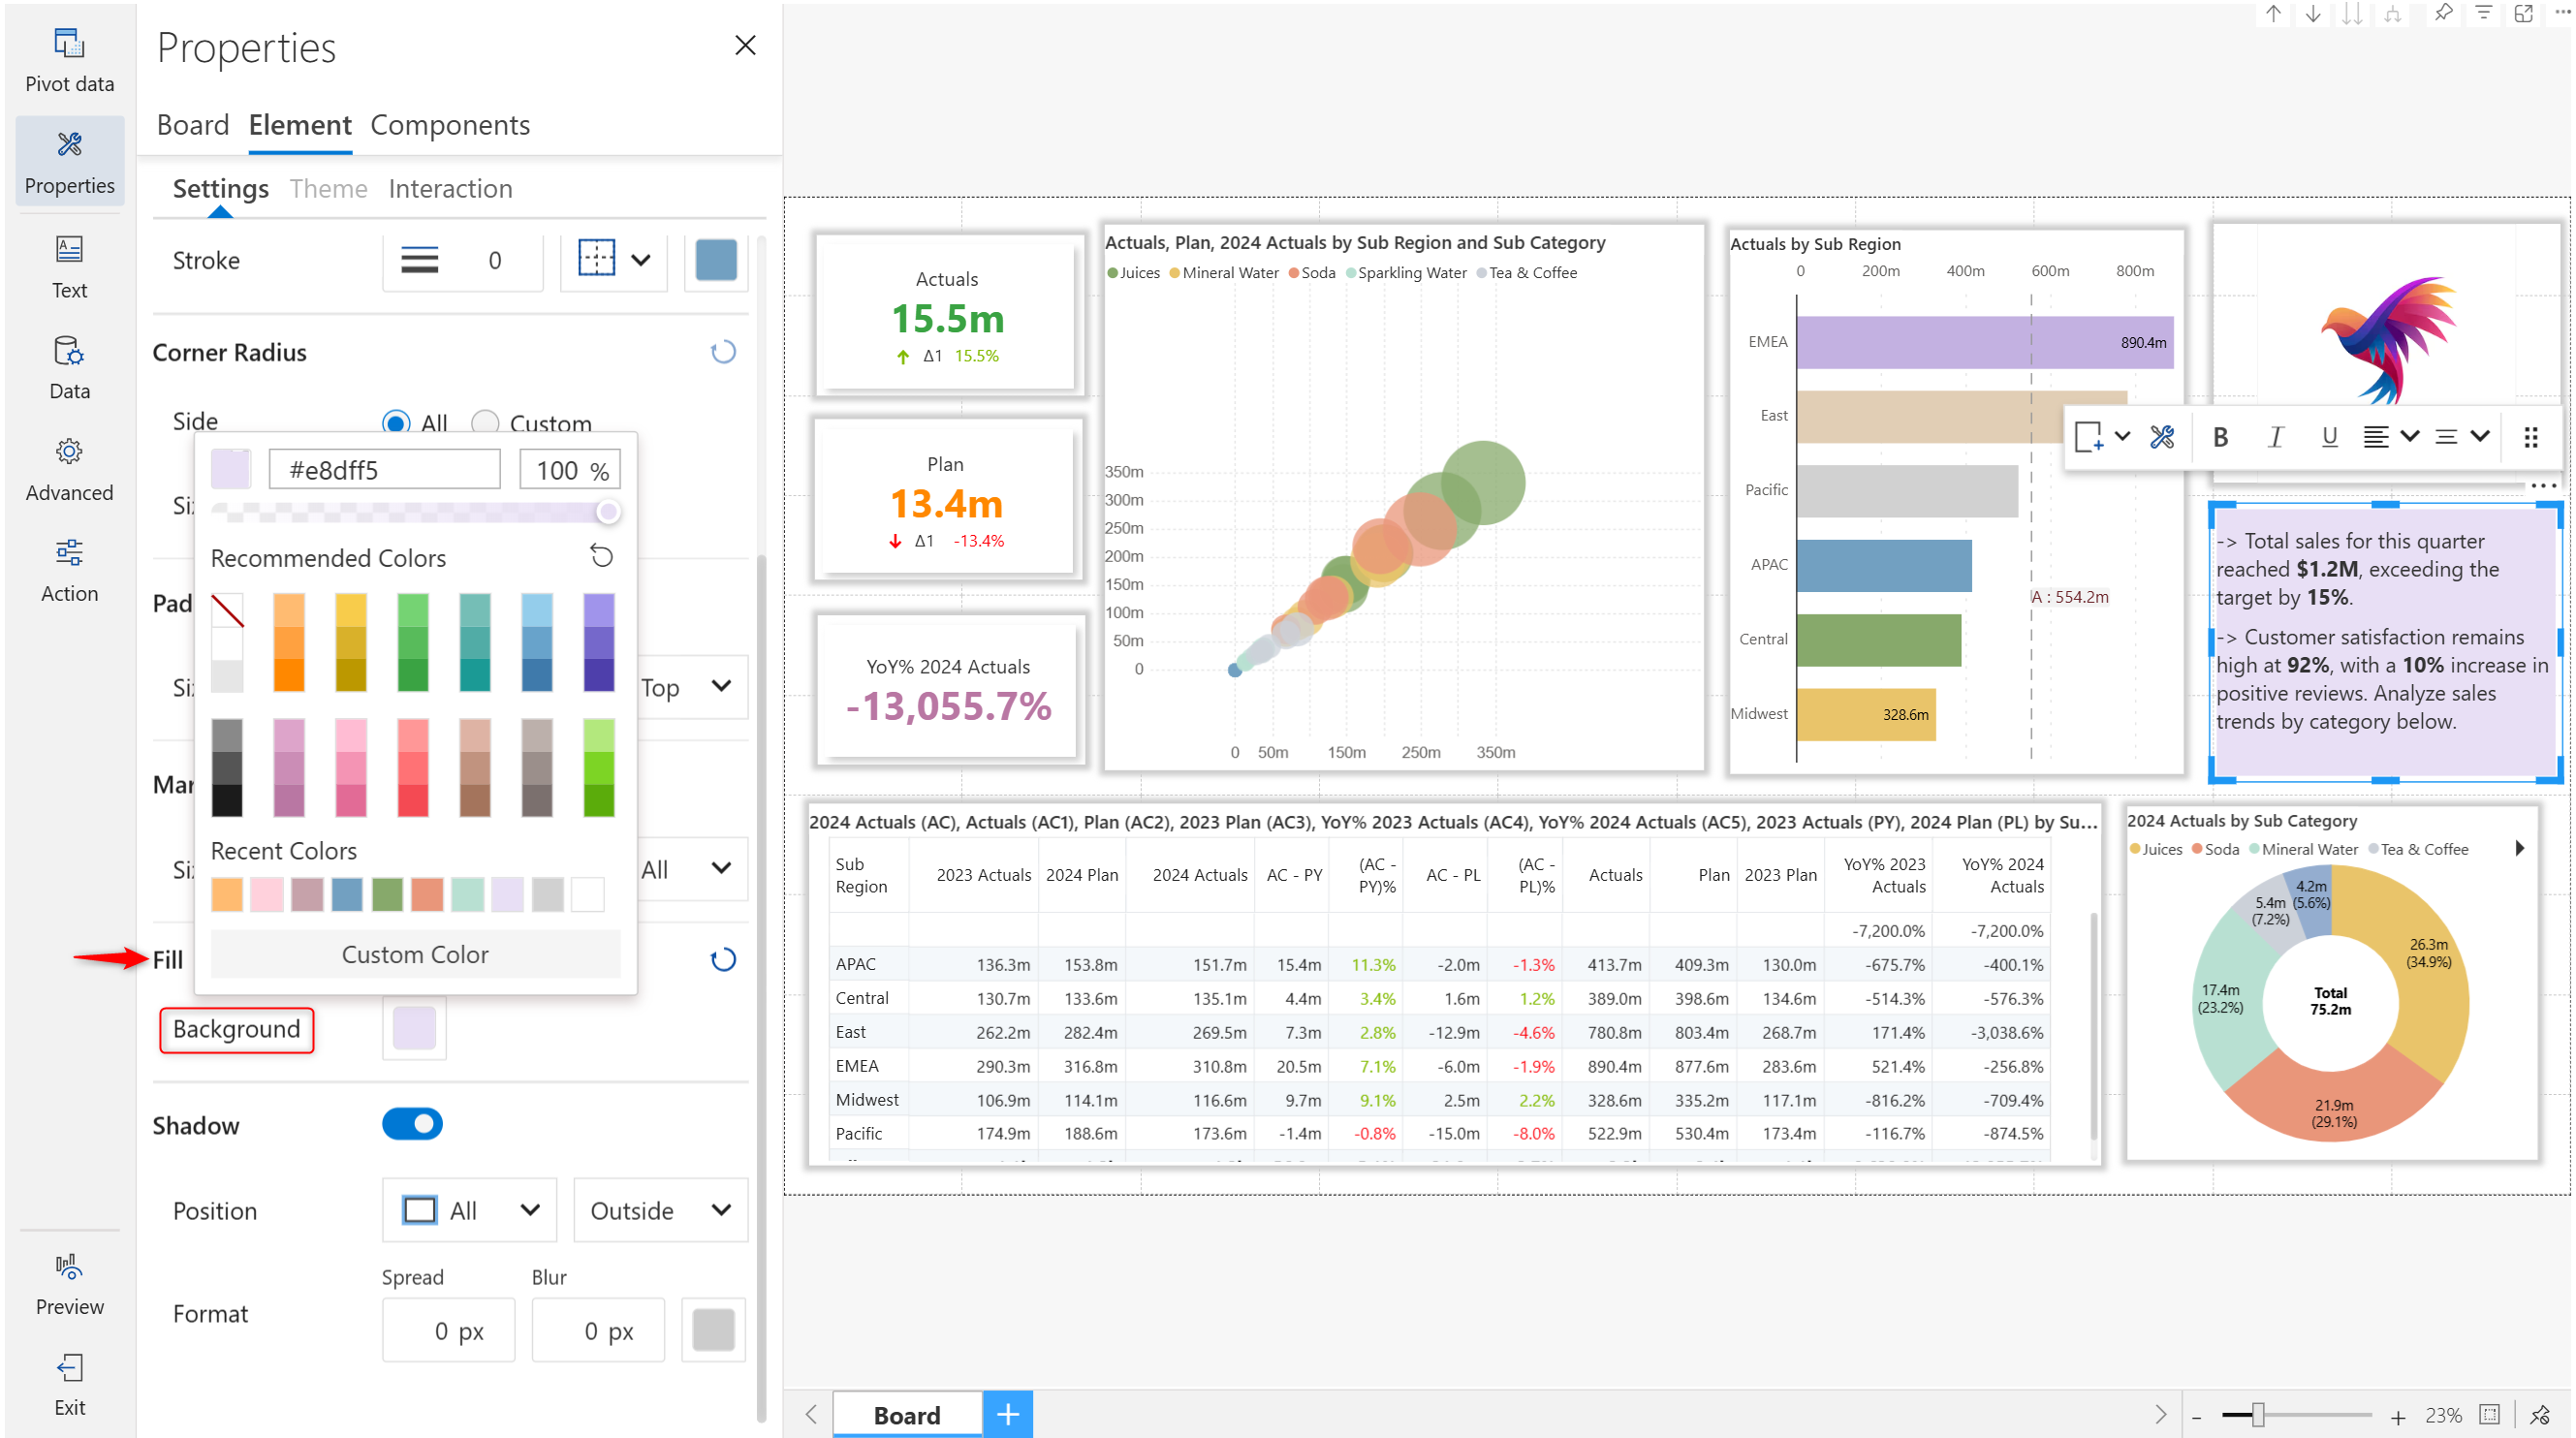Apply italic formatting in floating toolbar

coord(2275,437)
